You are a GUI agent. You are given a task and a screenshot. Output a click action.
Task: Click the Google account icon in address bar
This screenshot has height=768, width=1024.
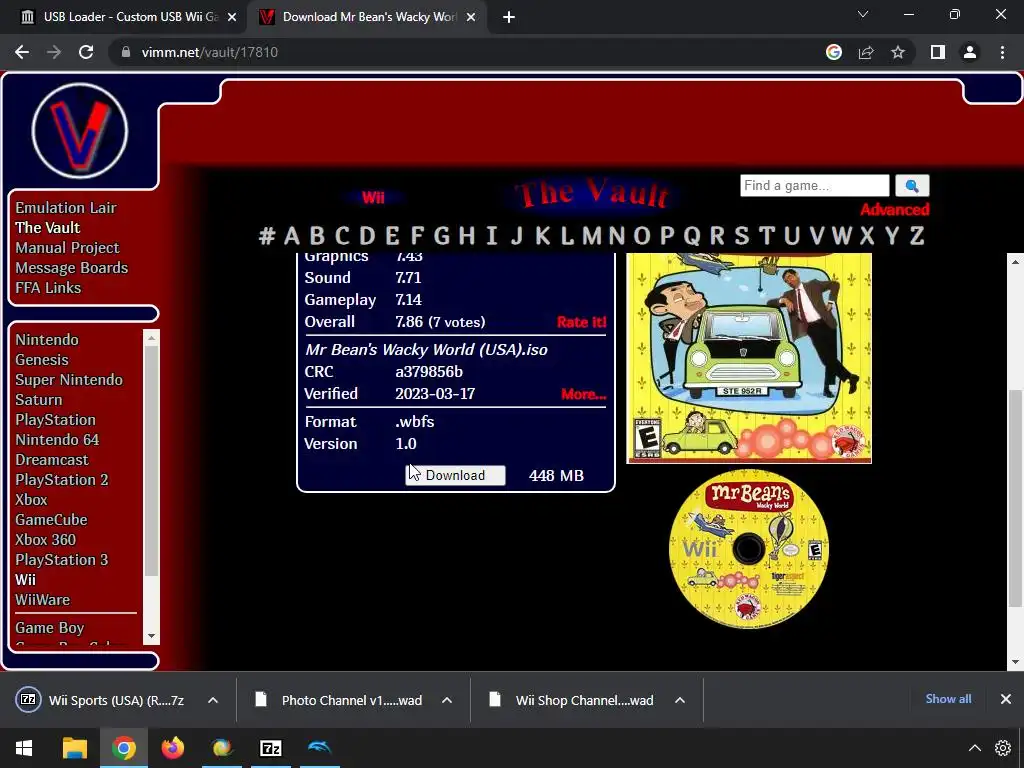pyautogui.click(x=834, y=52)
